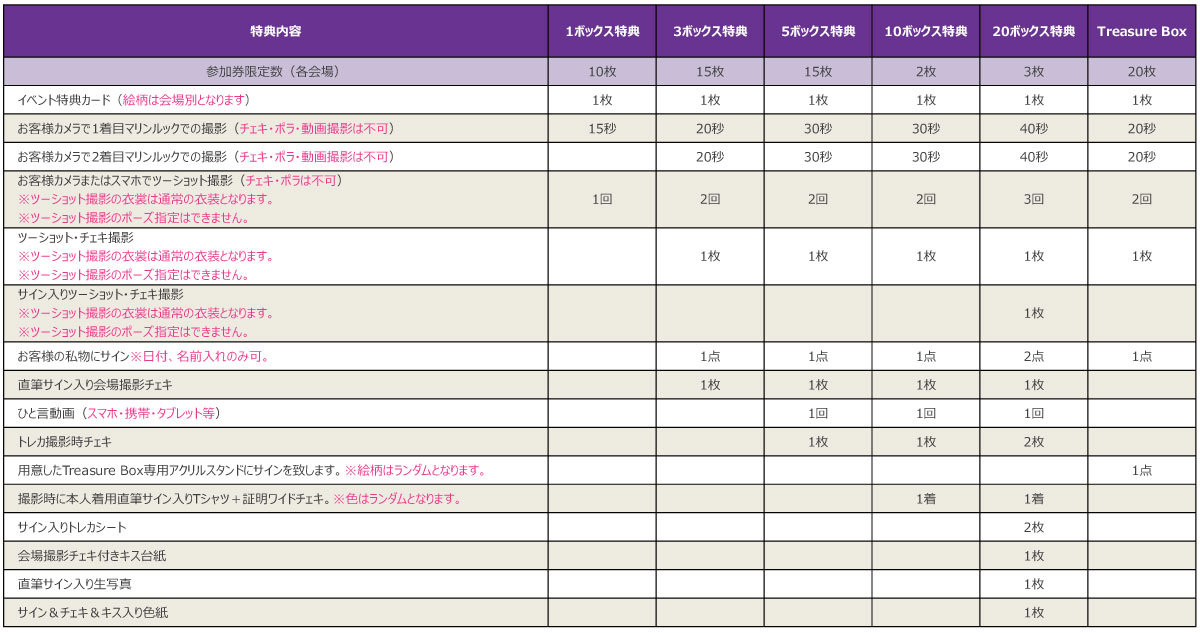Select the 1回 cell in ツーショット撮影 row
Screen dimensions: 1200x633
[602, 199]
